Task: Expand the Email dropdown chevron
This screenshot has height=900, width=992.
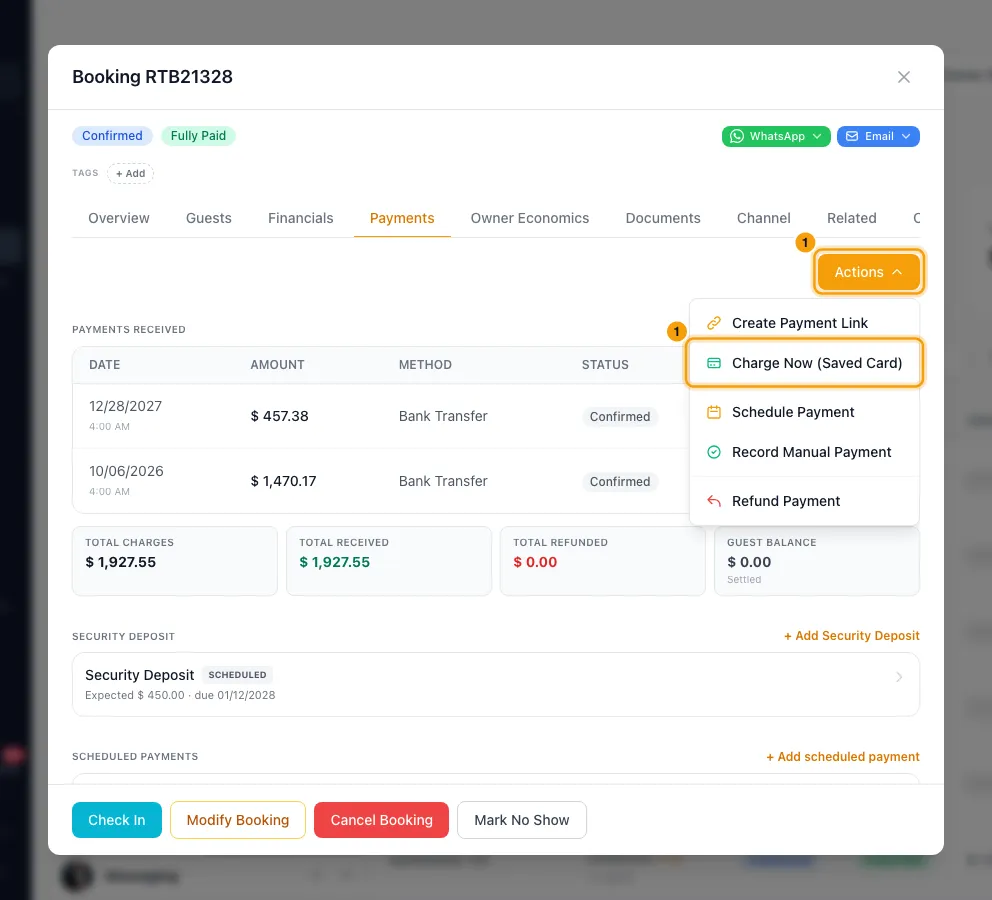Action: [906, 136]
